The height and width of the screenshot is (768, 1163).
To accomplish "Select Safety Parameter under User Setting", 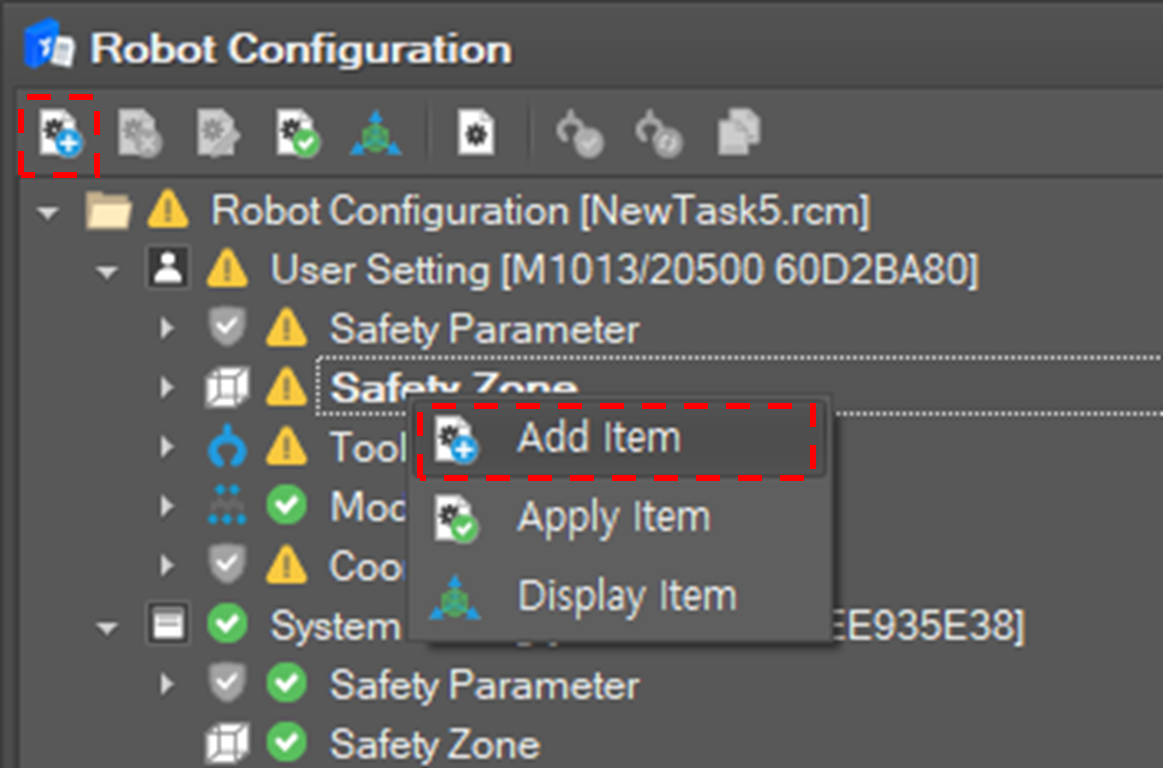I will (484, 329).
